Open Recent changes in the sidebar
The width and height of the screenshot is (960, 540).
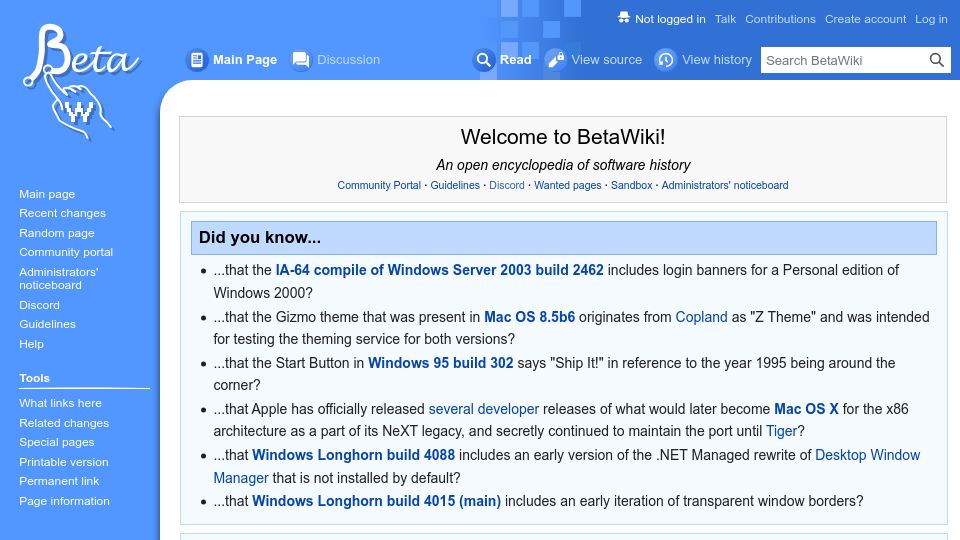pos(62,213)
